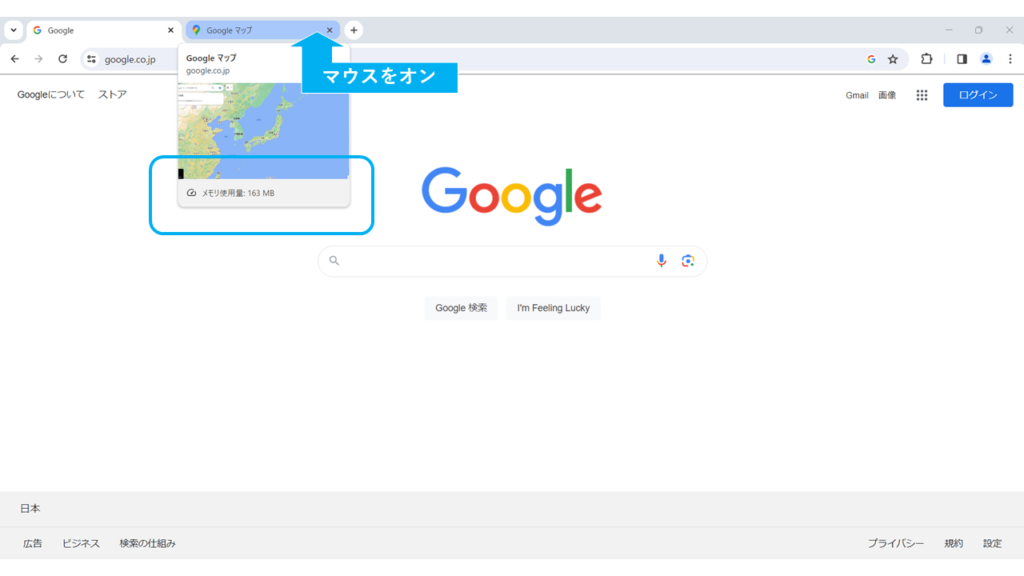Click the 日本 footer text

(30, 508)
